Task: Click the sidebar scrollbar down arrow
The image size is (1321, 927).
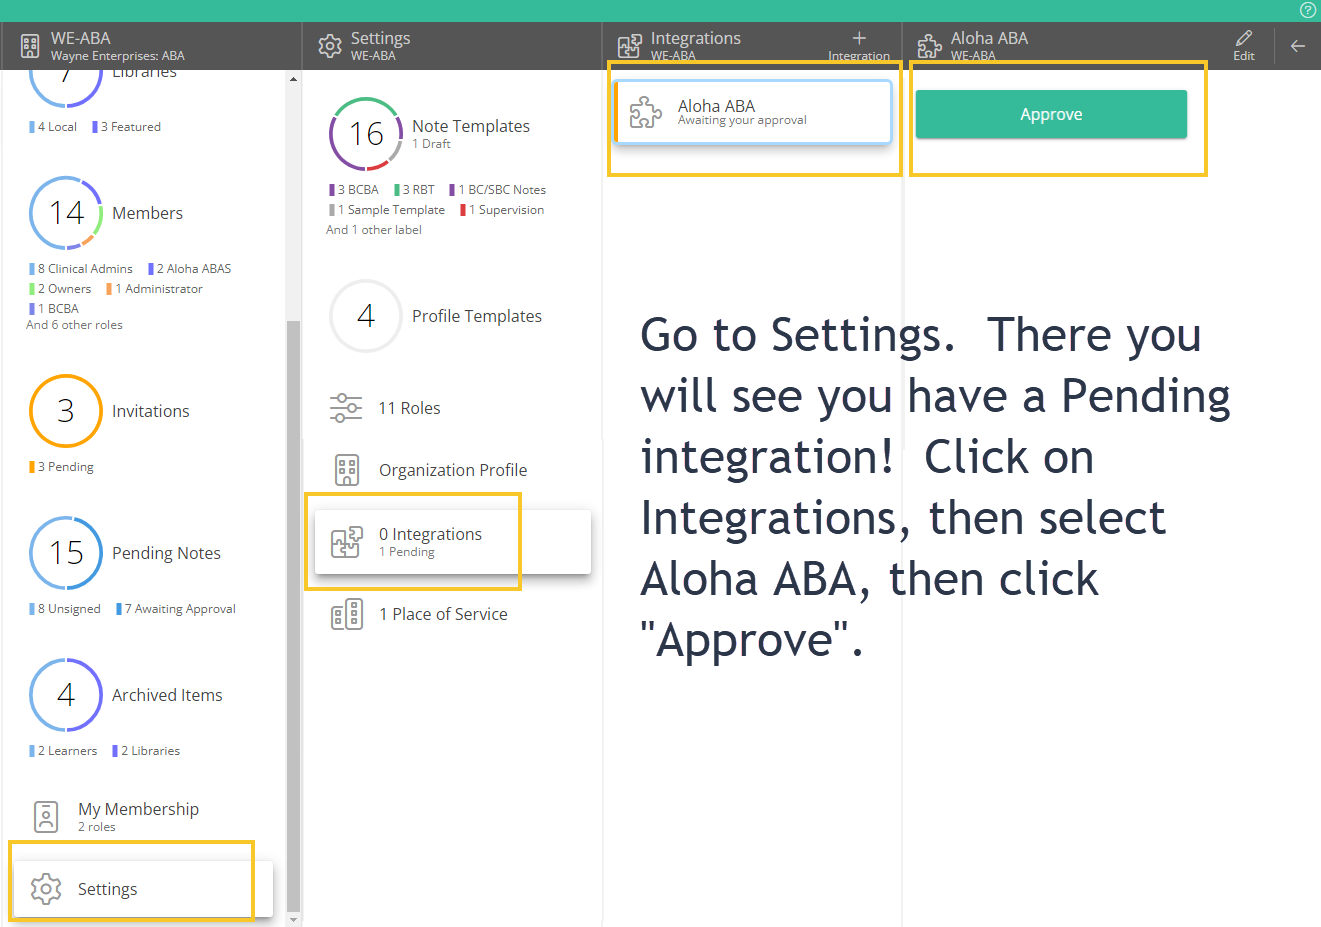Action: click(x=293, y=919)
